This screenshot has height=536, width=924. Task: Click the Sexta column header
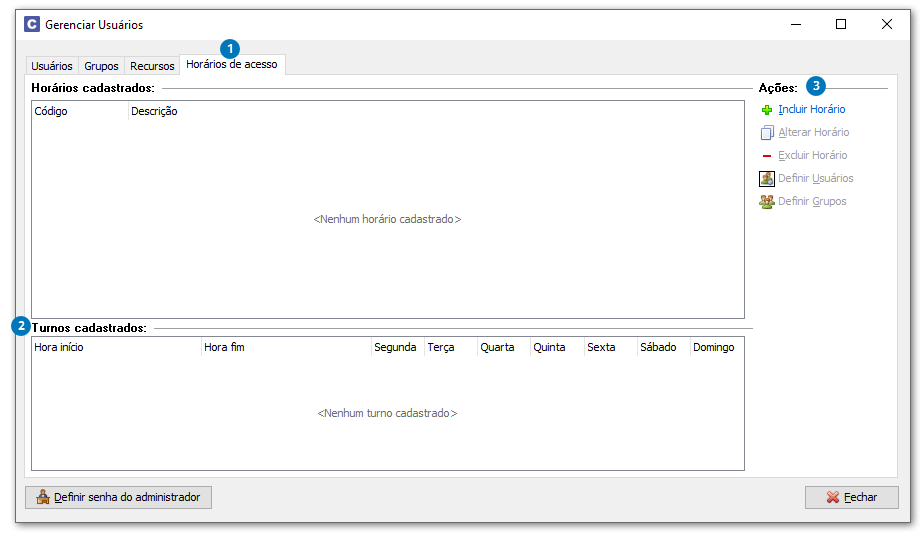(x=610, y=348)
